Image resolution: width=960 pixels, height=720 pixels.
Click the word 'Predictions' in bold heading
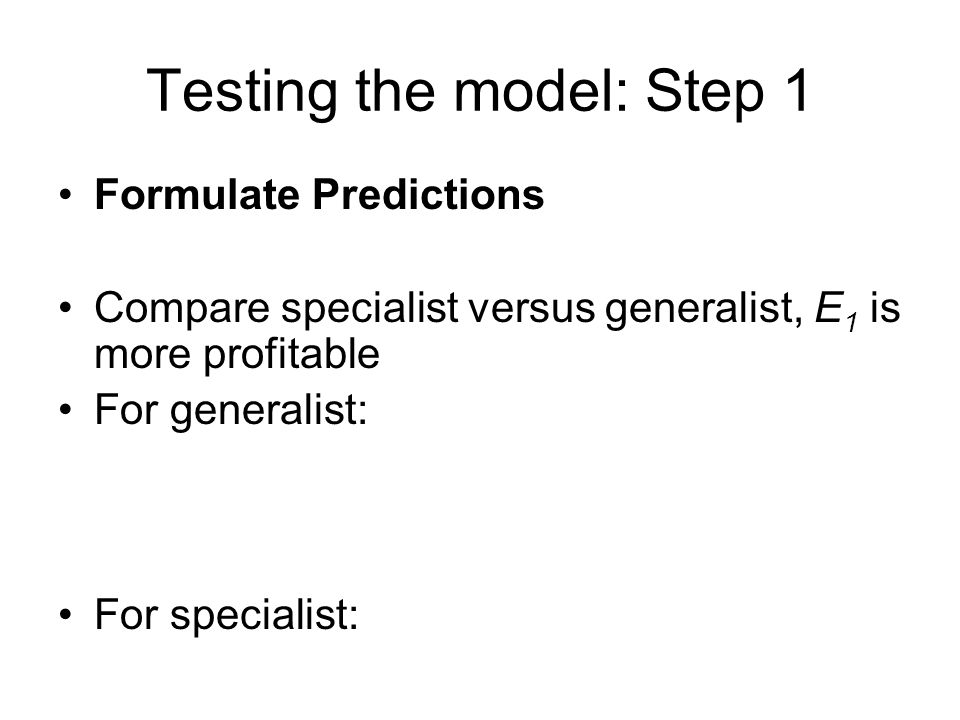(x=429, y=195)
